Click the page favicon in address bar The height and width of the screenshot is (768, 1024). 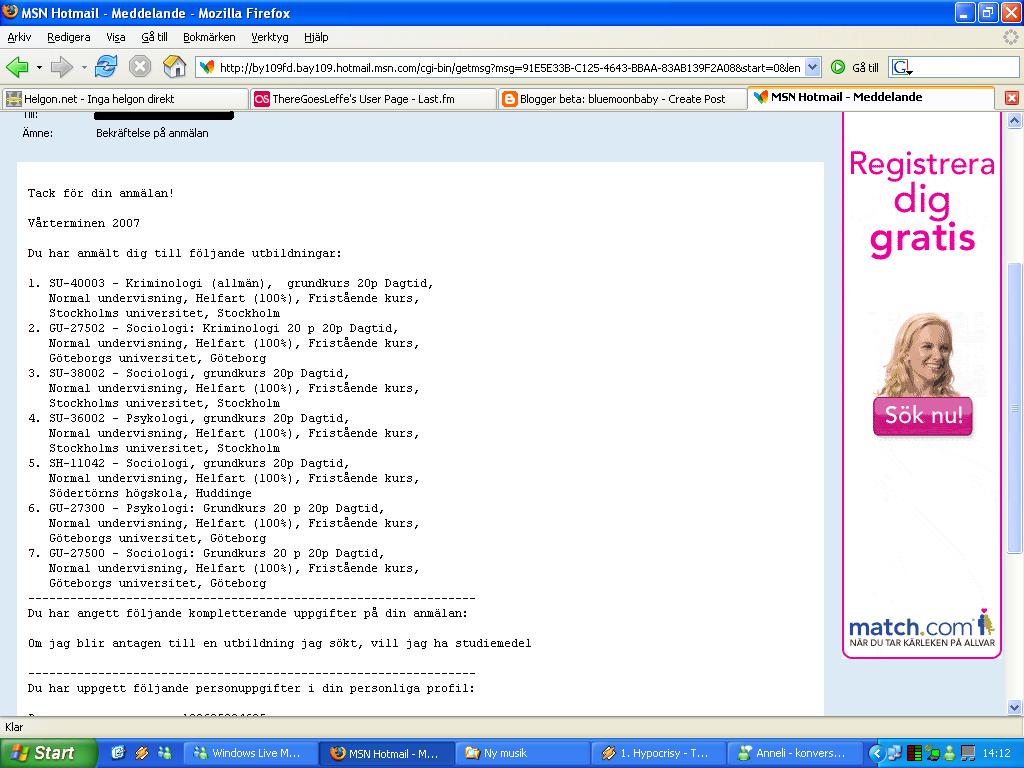click(x=207, y=67)
